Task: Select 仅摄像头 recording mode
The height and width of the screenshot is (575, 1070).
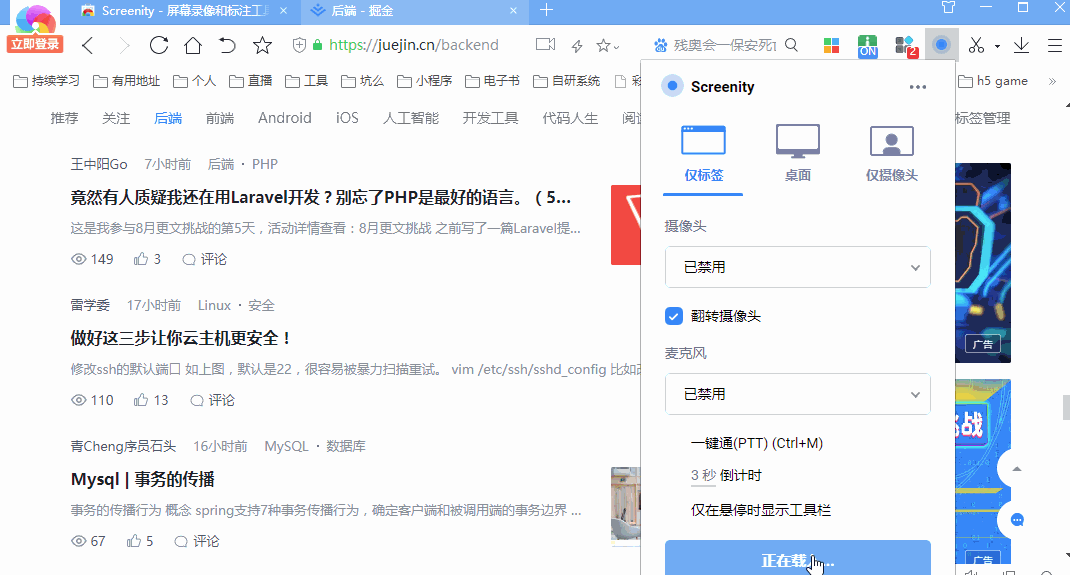Action: pos(891,154)
